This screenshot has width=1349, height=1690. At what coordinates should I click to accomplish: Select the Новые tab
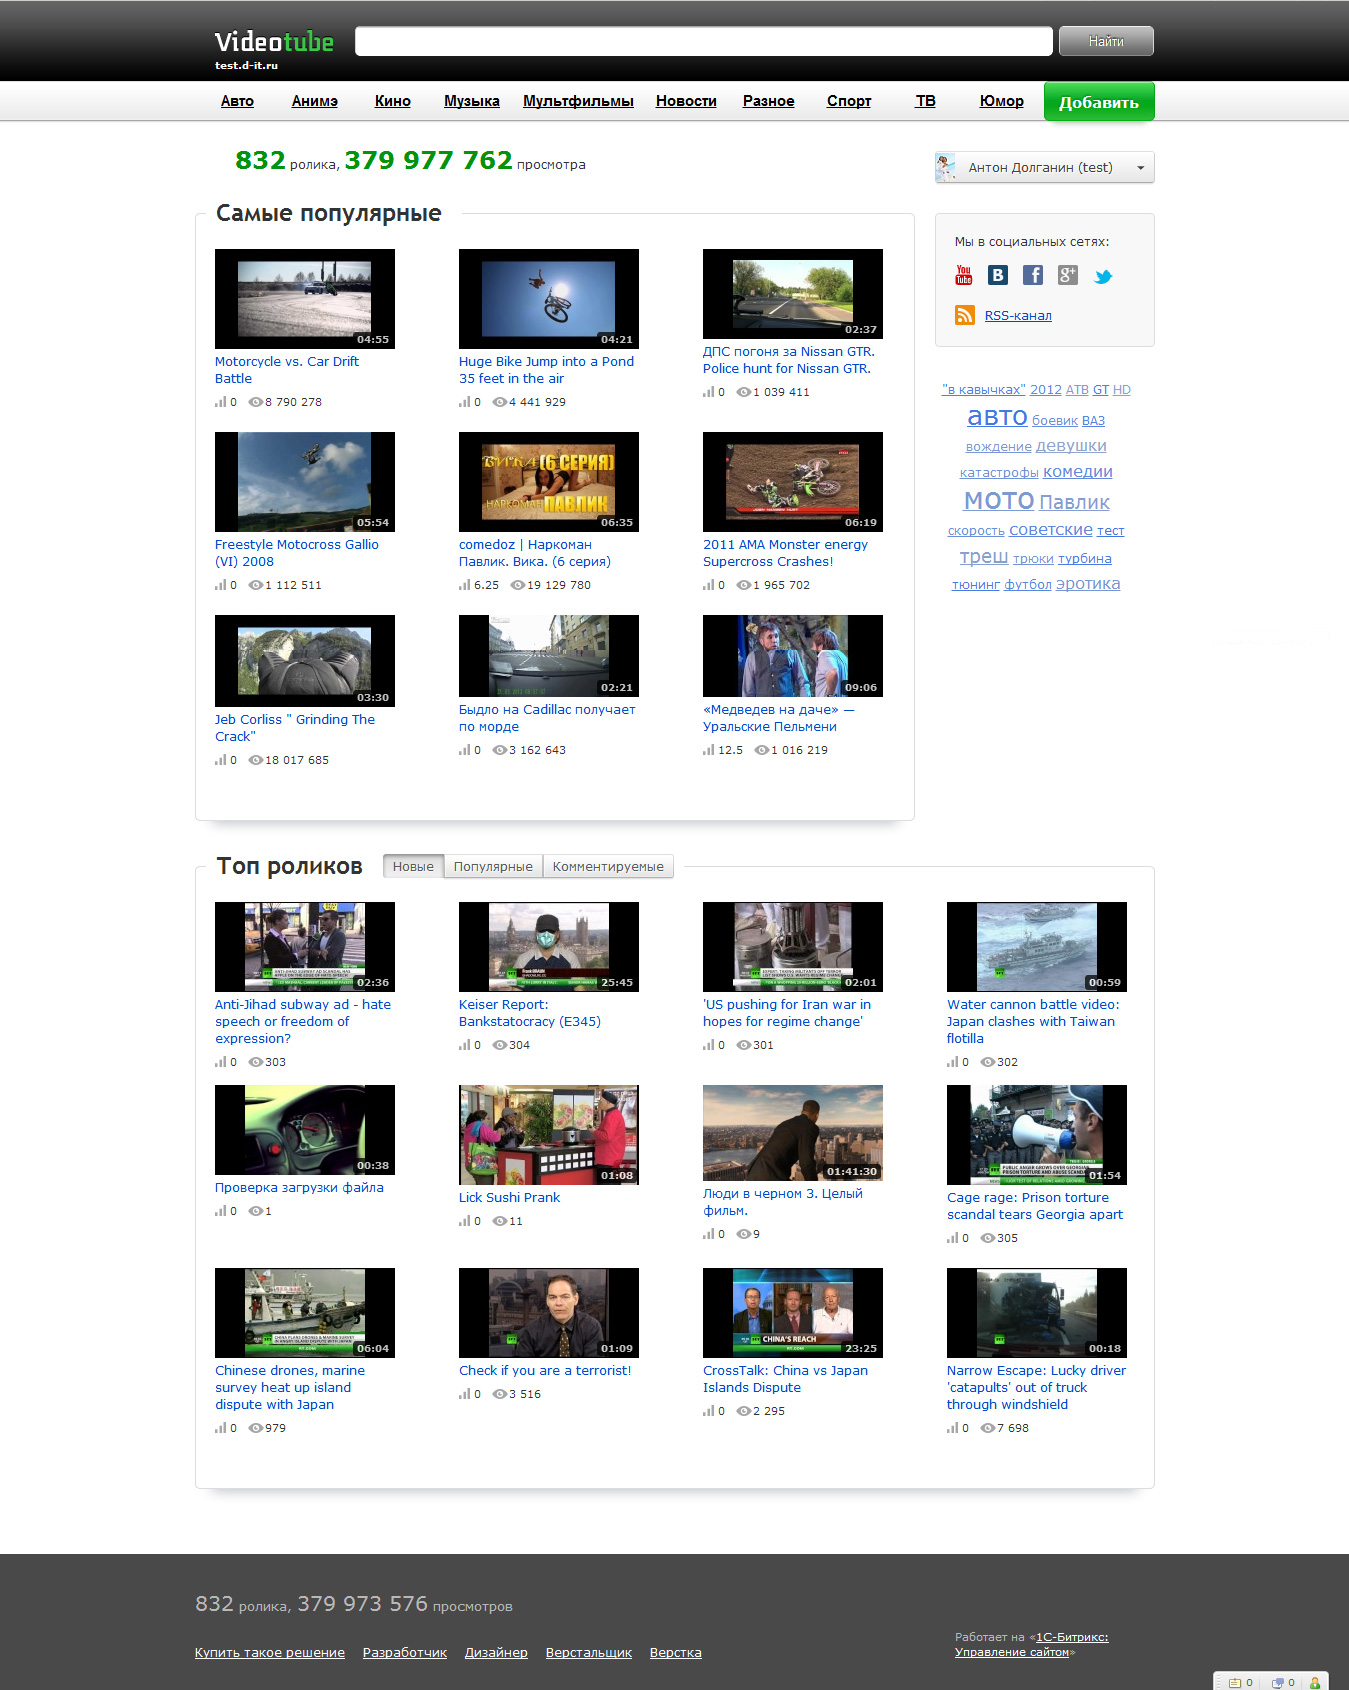tap(413, 866)
